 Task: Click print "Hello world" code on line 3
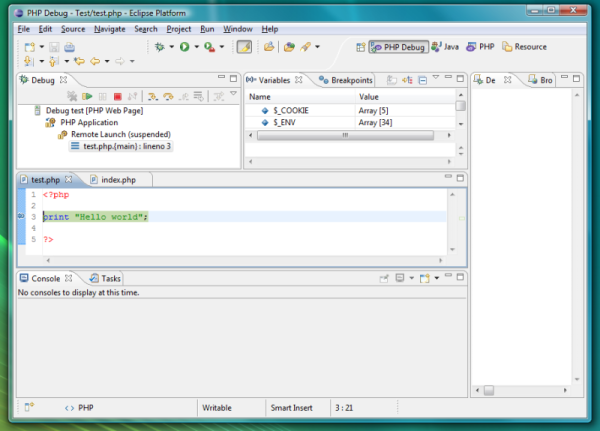point(95,217)
